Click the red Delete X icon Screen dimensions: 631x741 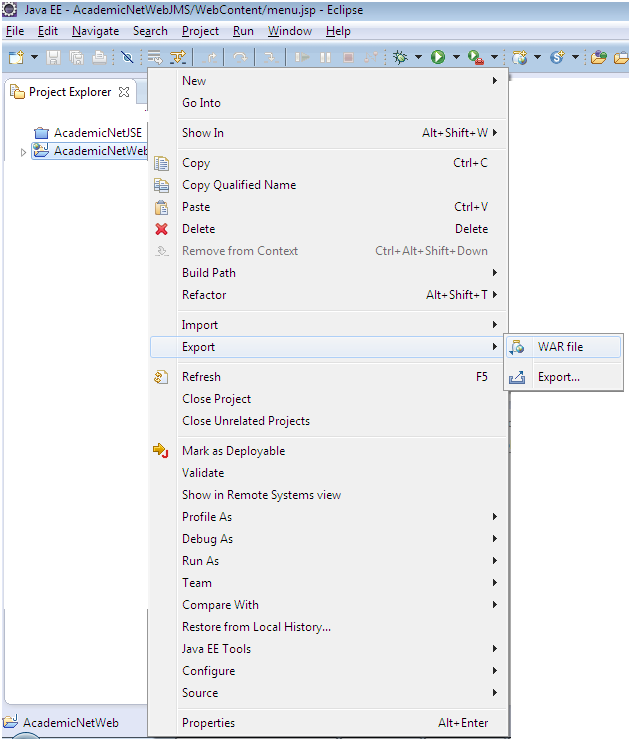[161, 229]
